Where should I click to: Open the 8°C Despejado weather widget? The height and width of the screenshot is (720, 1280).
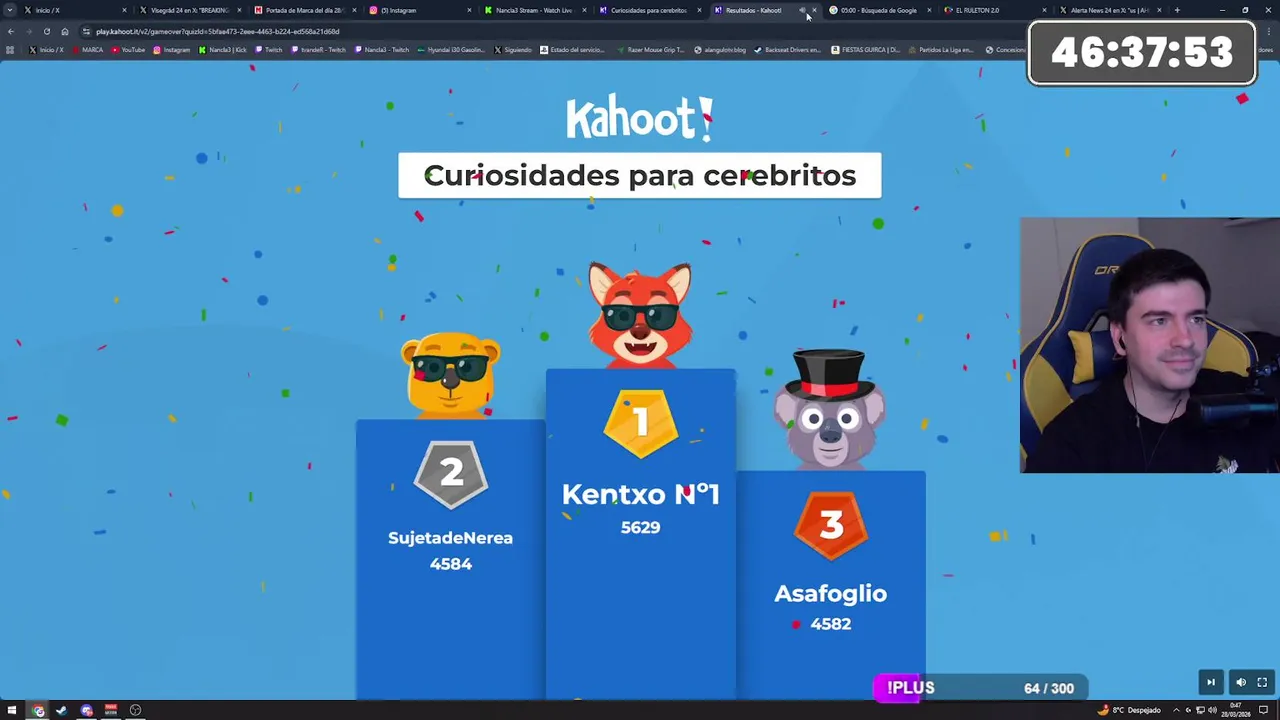tap(1131, 710)
